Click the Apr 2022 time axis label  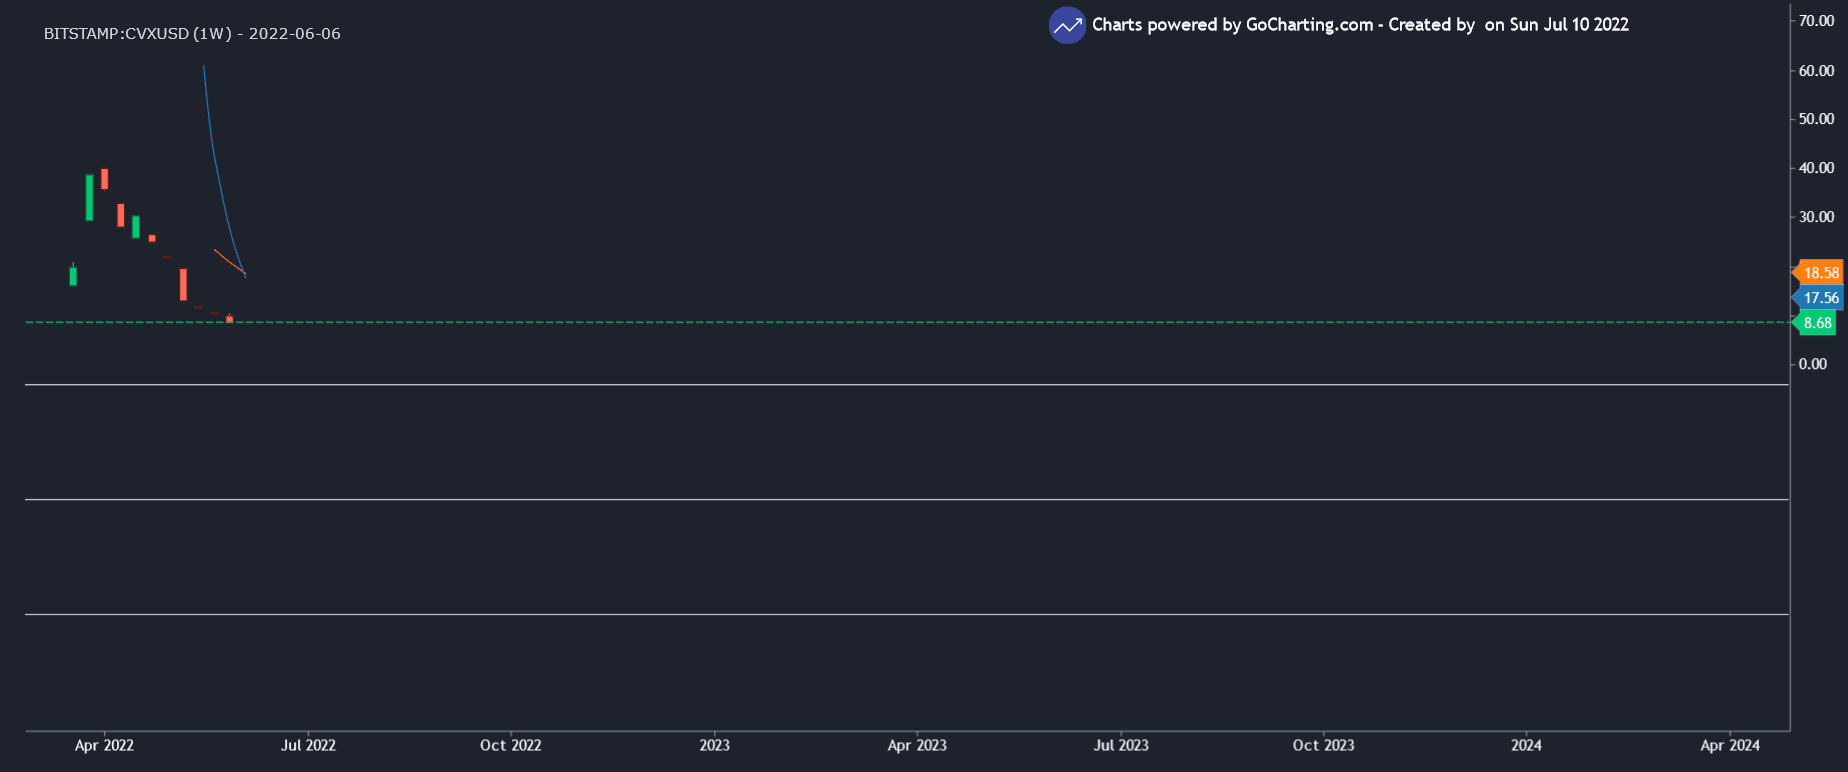tap(104, 745)
